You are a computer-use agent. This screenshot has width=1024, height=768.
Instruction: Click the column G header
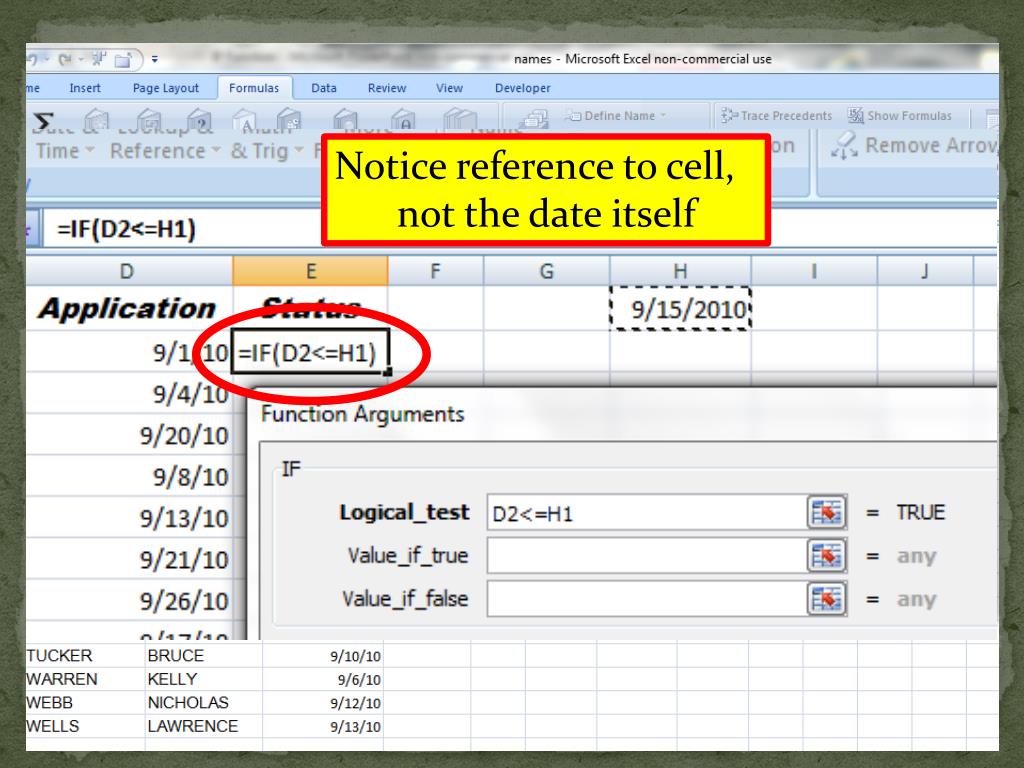coord(546,270)
